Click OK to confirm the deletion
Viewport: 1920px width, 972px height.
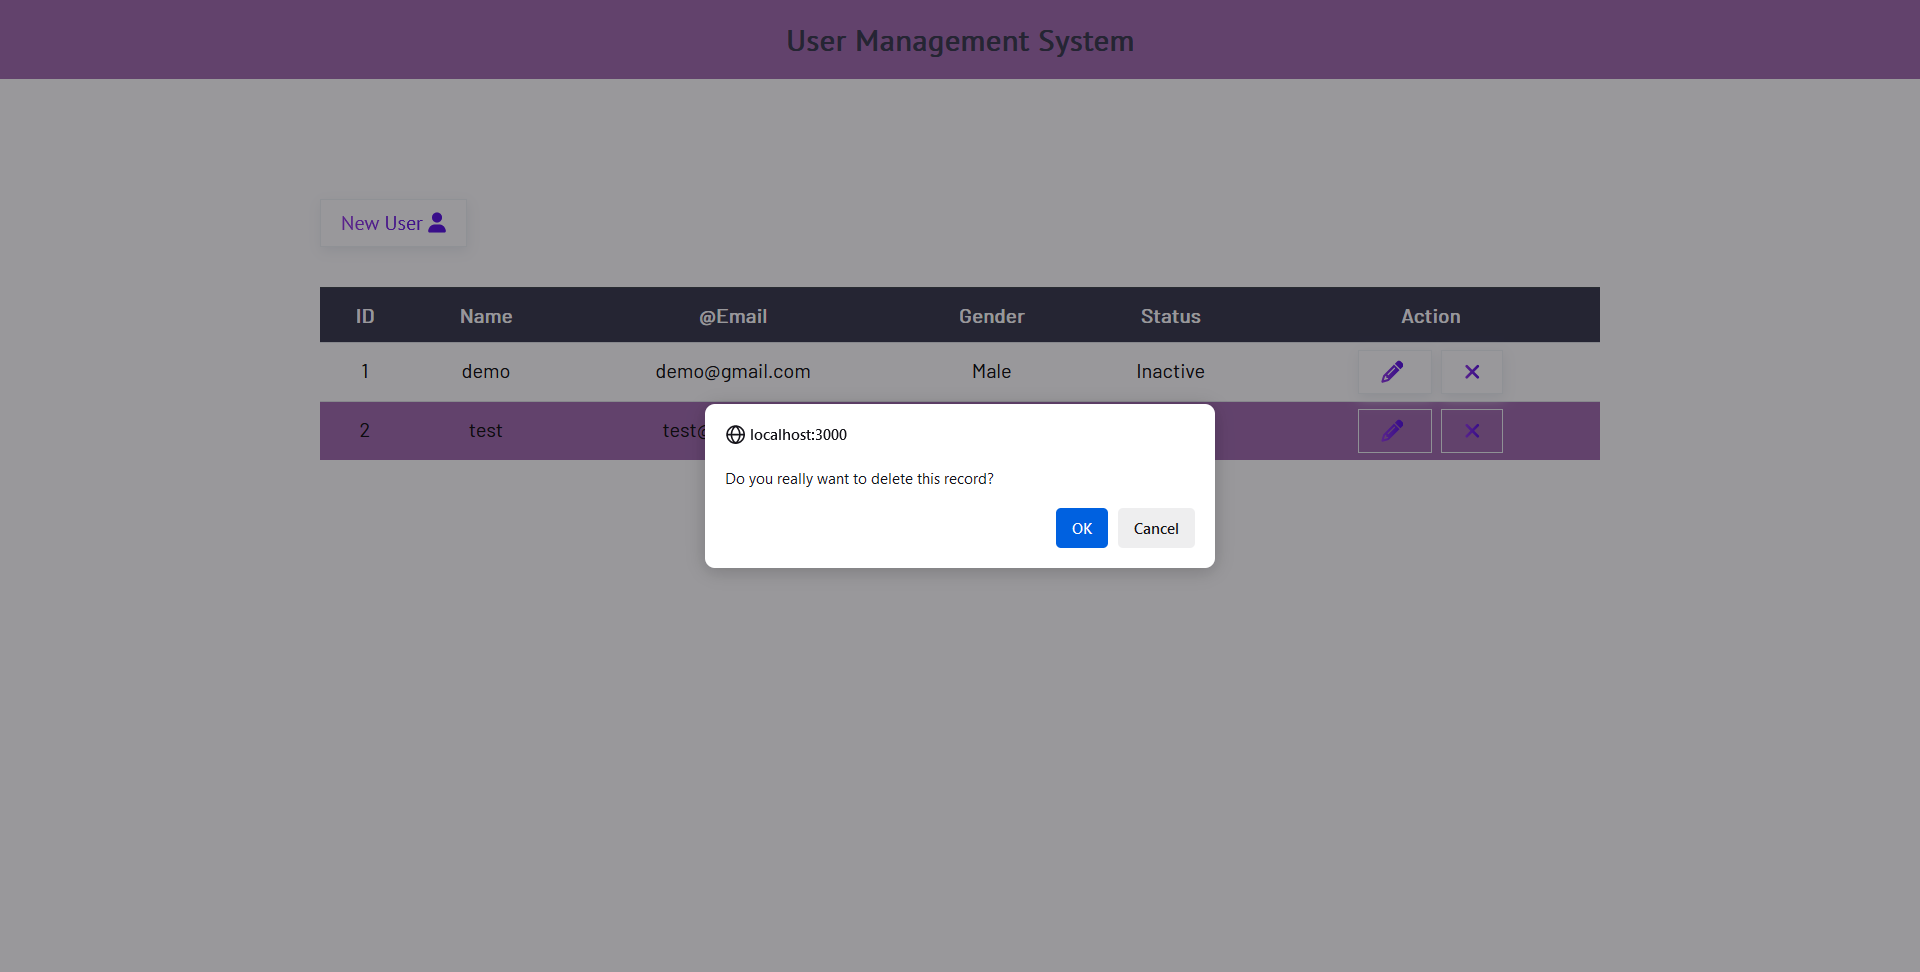[x=1081, y=528]
